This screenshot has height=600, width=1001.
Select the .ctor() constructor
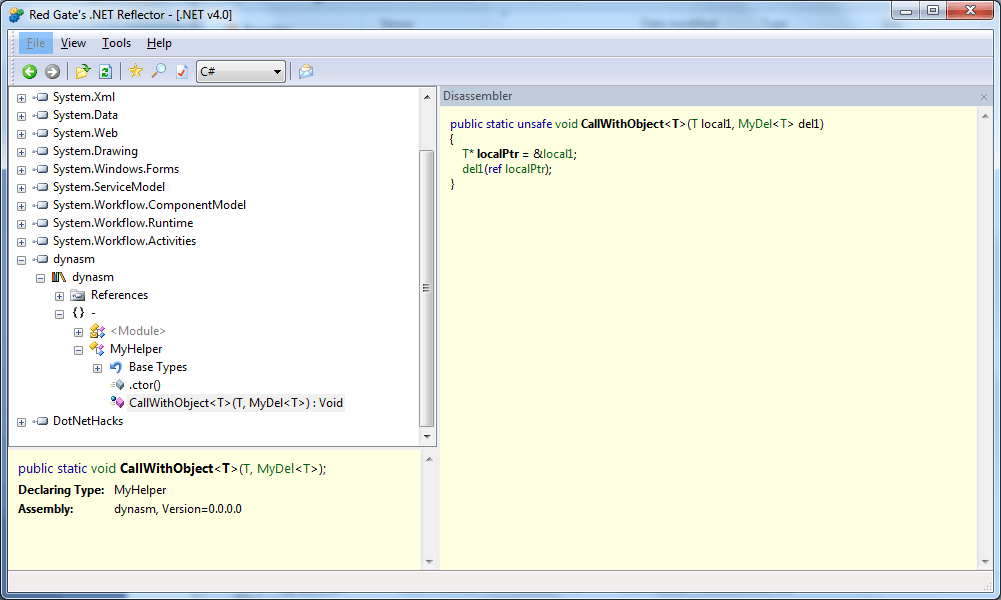coord(145,385)
